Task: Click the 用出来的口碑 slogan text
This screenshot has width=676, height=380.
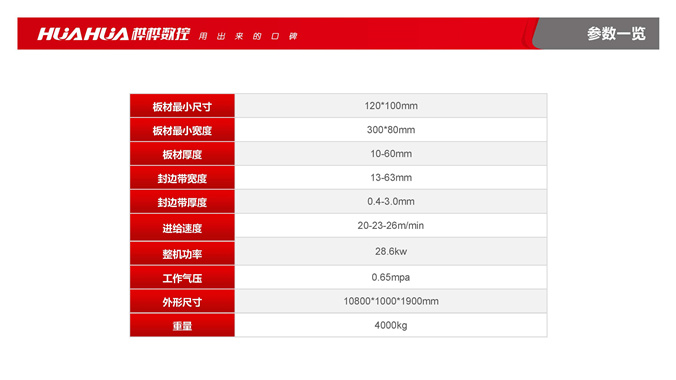Action: (248, 36)
